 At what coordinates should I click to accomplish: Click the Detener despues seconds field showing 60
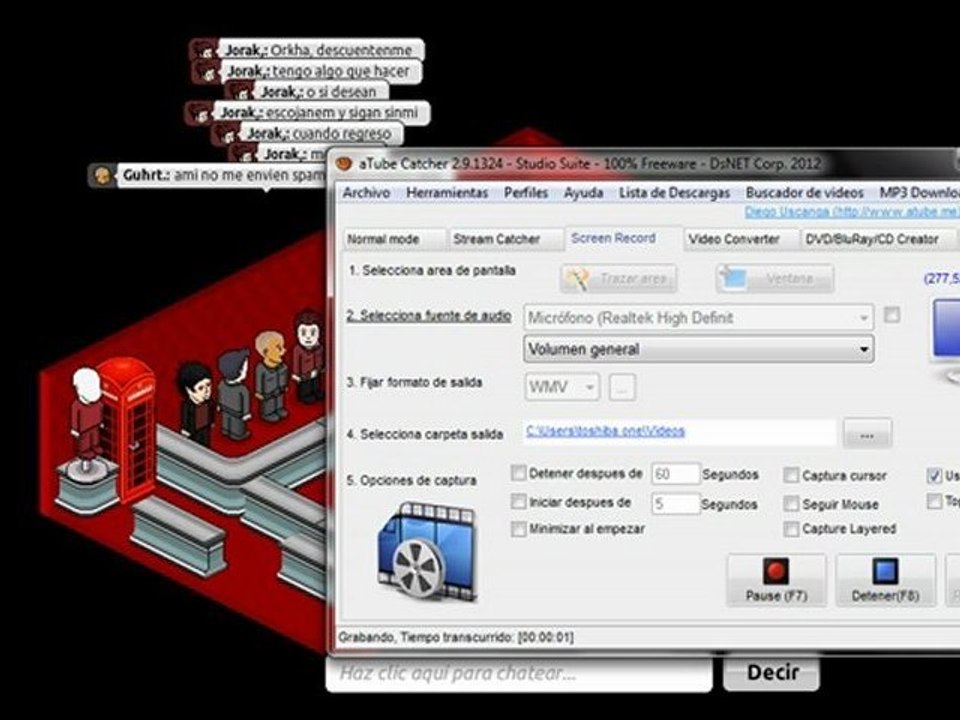tap(675, 474)
